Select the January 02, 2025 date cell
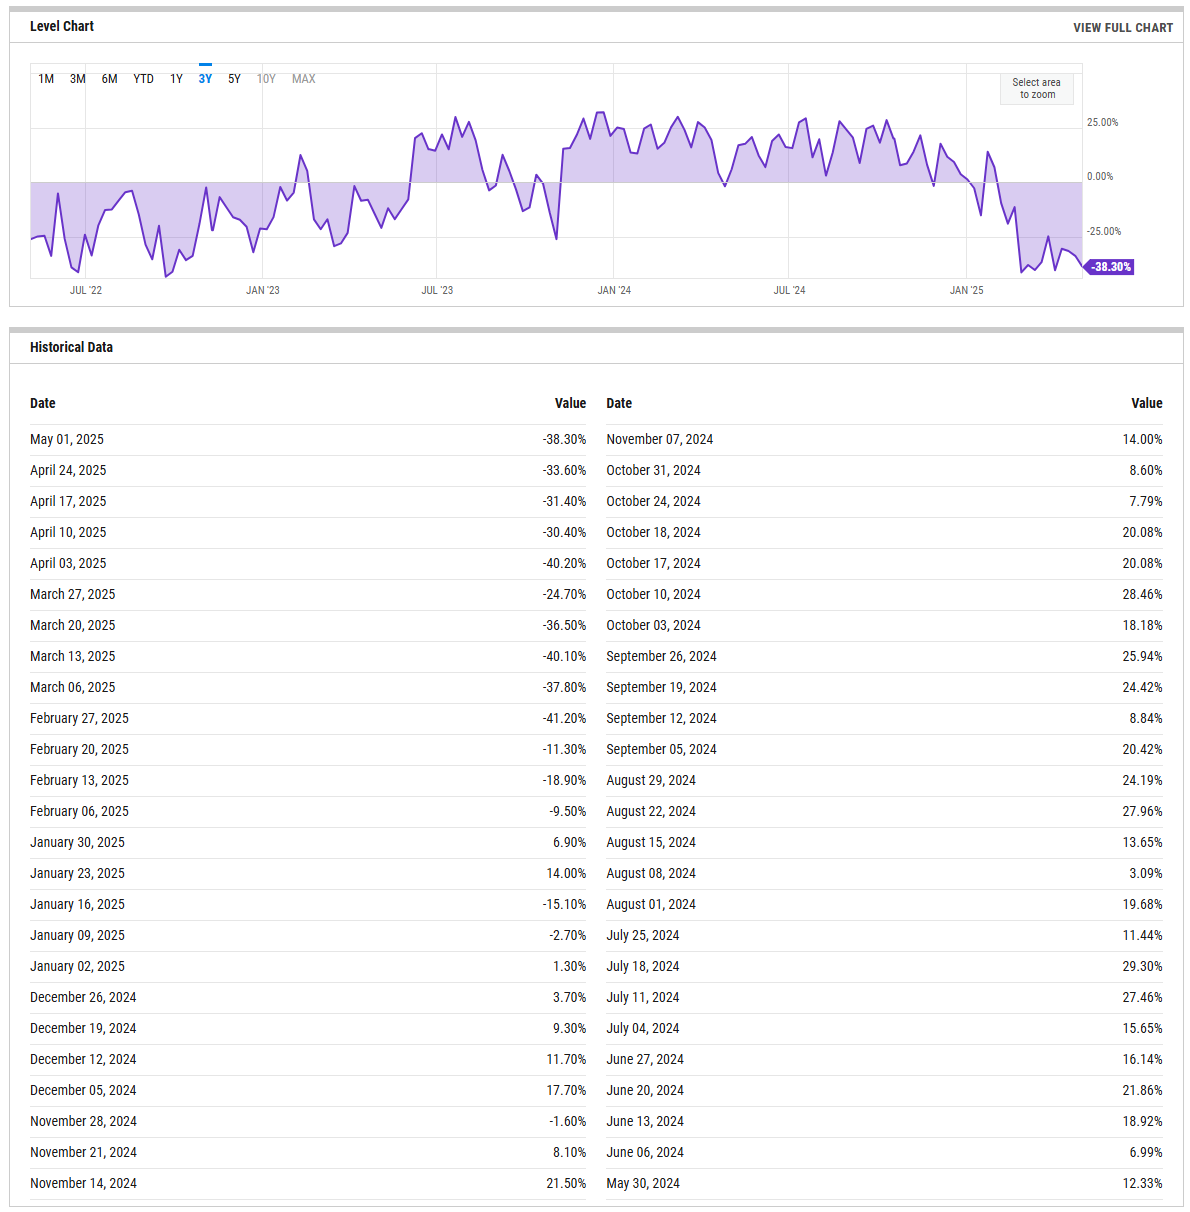Image resolution: width=1190 pixels, height=1212 pixels. point(78,967)
